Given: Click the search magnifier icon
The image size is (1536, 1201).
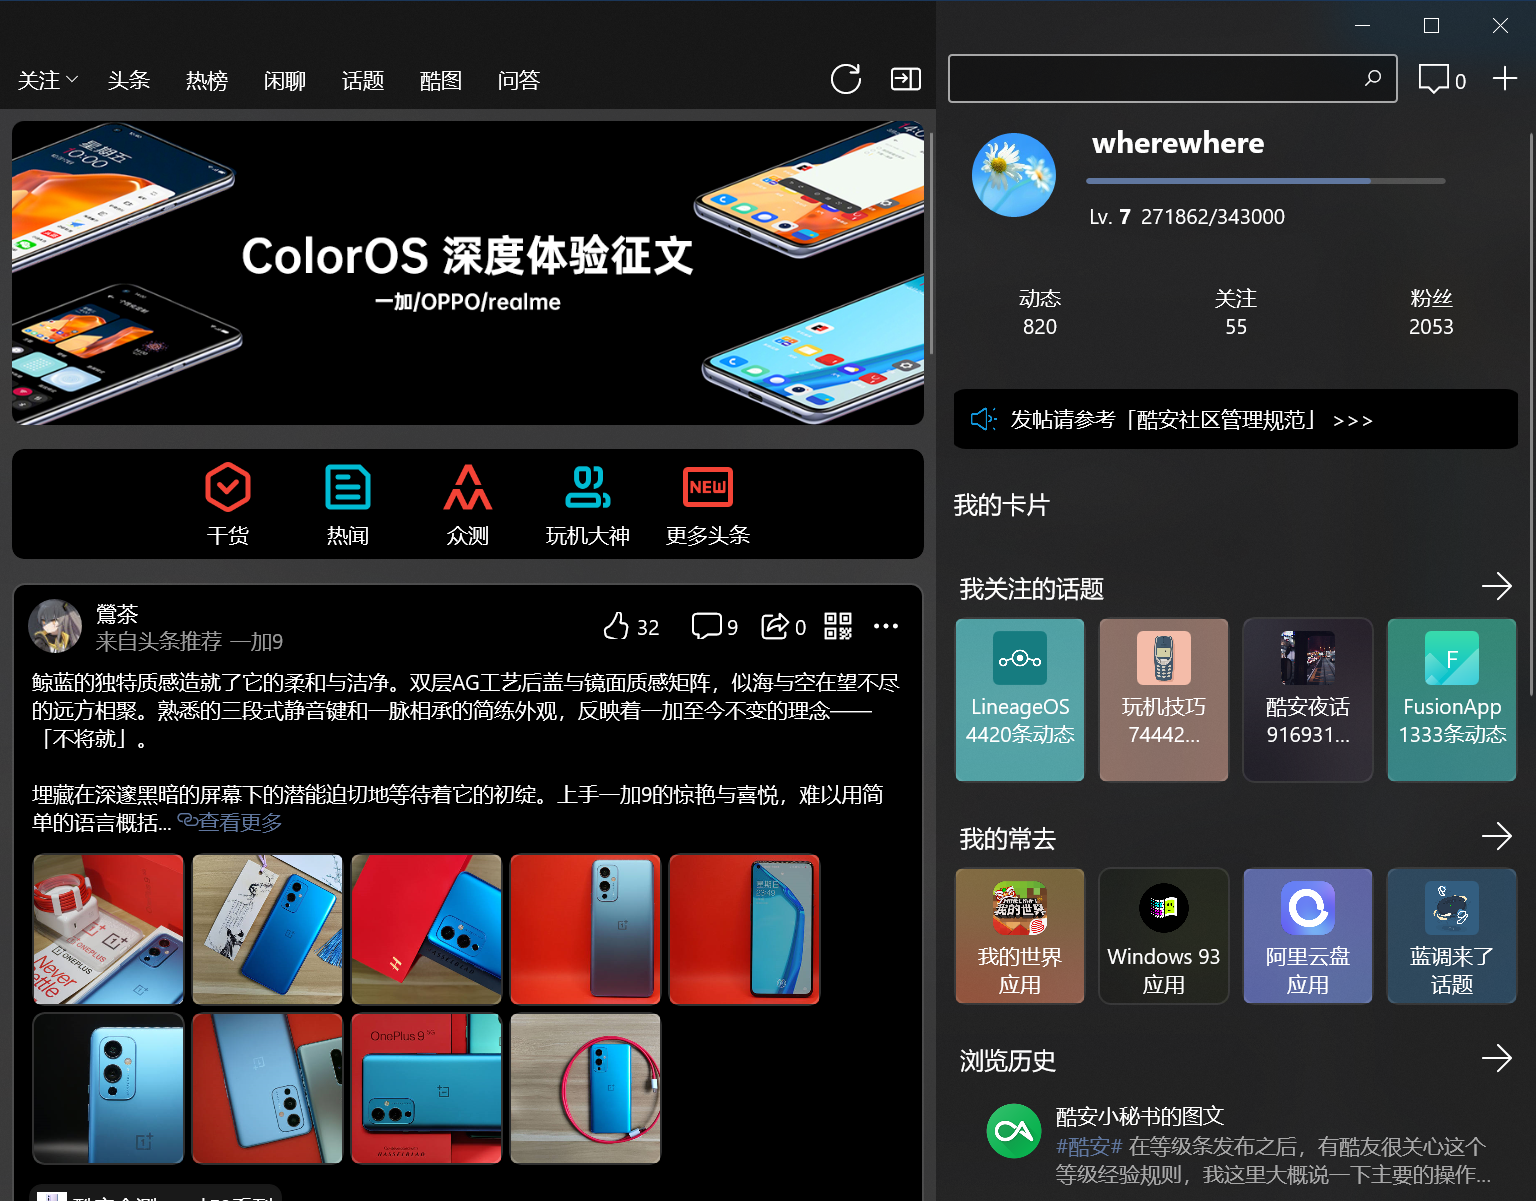Looking at the screenshot, I should (1373, 78).
